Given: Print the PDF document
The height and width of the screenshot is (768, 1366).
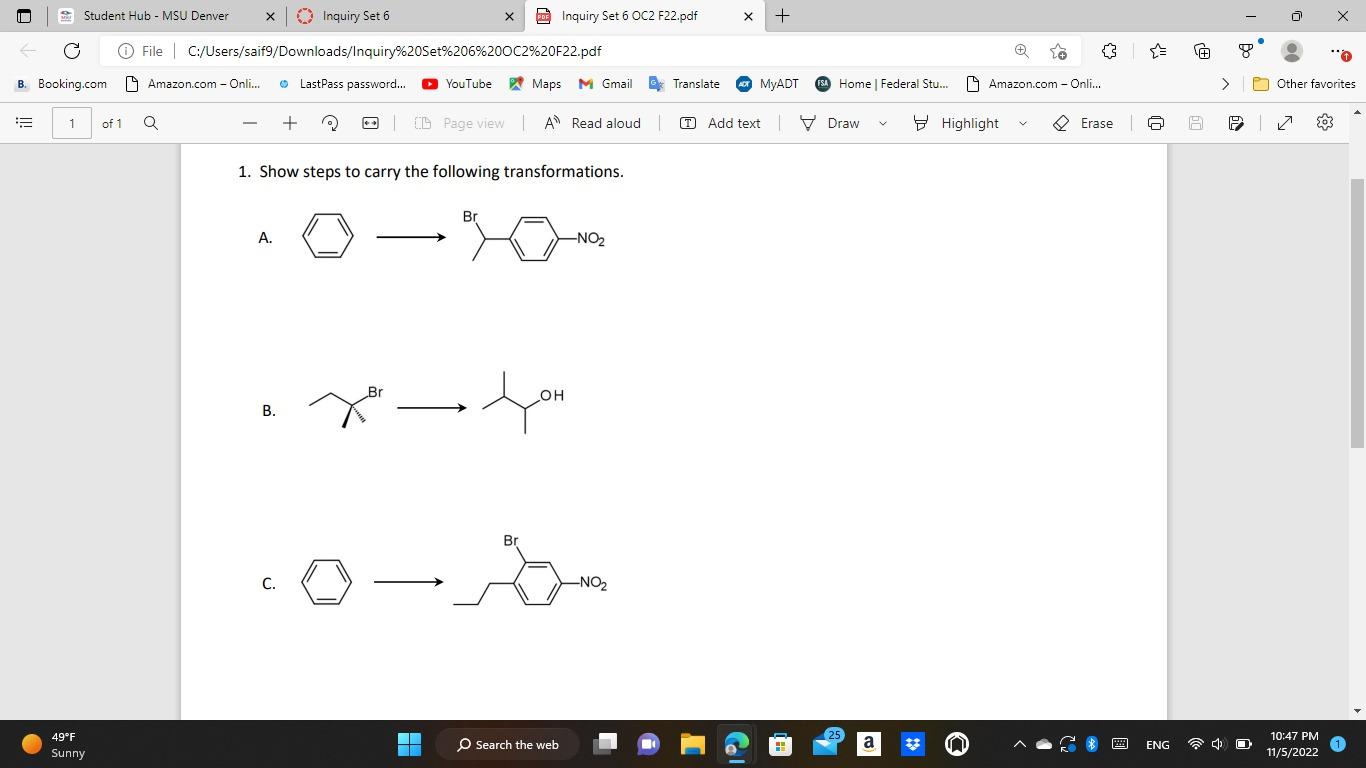Looking at the screenshot, I should click(x=1155, y=123).
